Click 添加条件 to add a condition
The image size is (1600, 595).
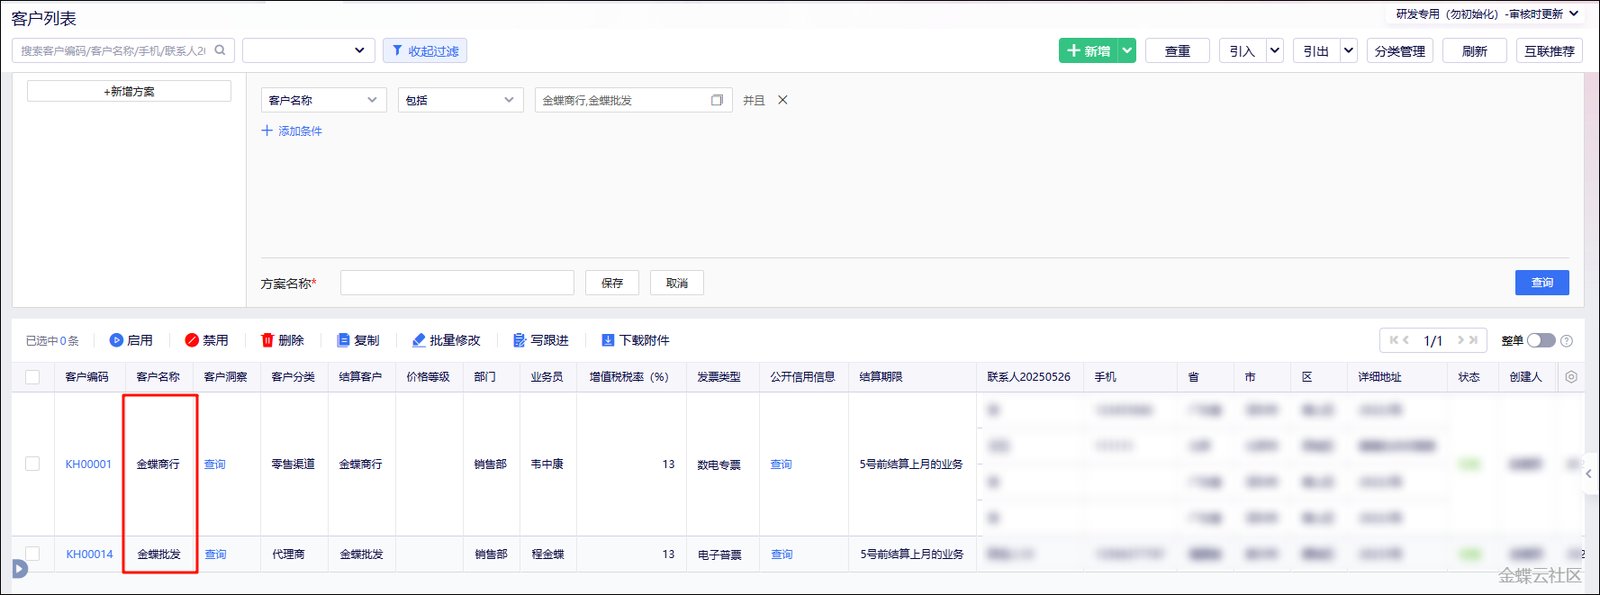pyautogui.click(x=292, y=131)
